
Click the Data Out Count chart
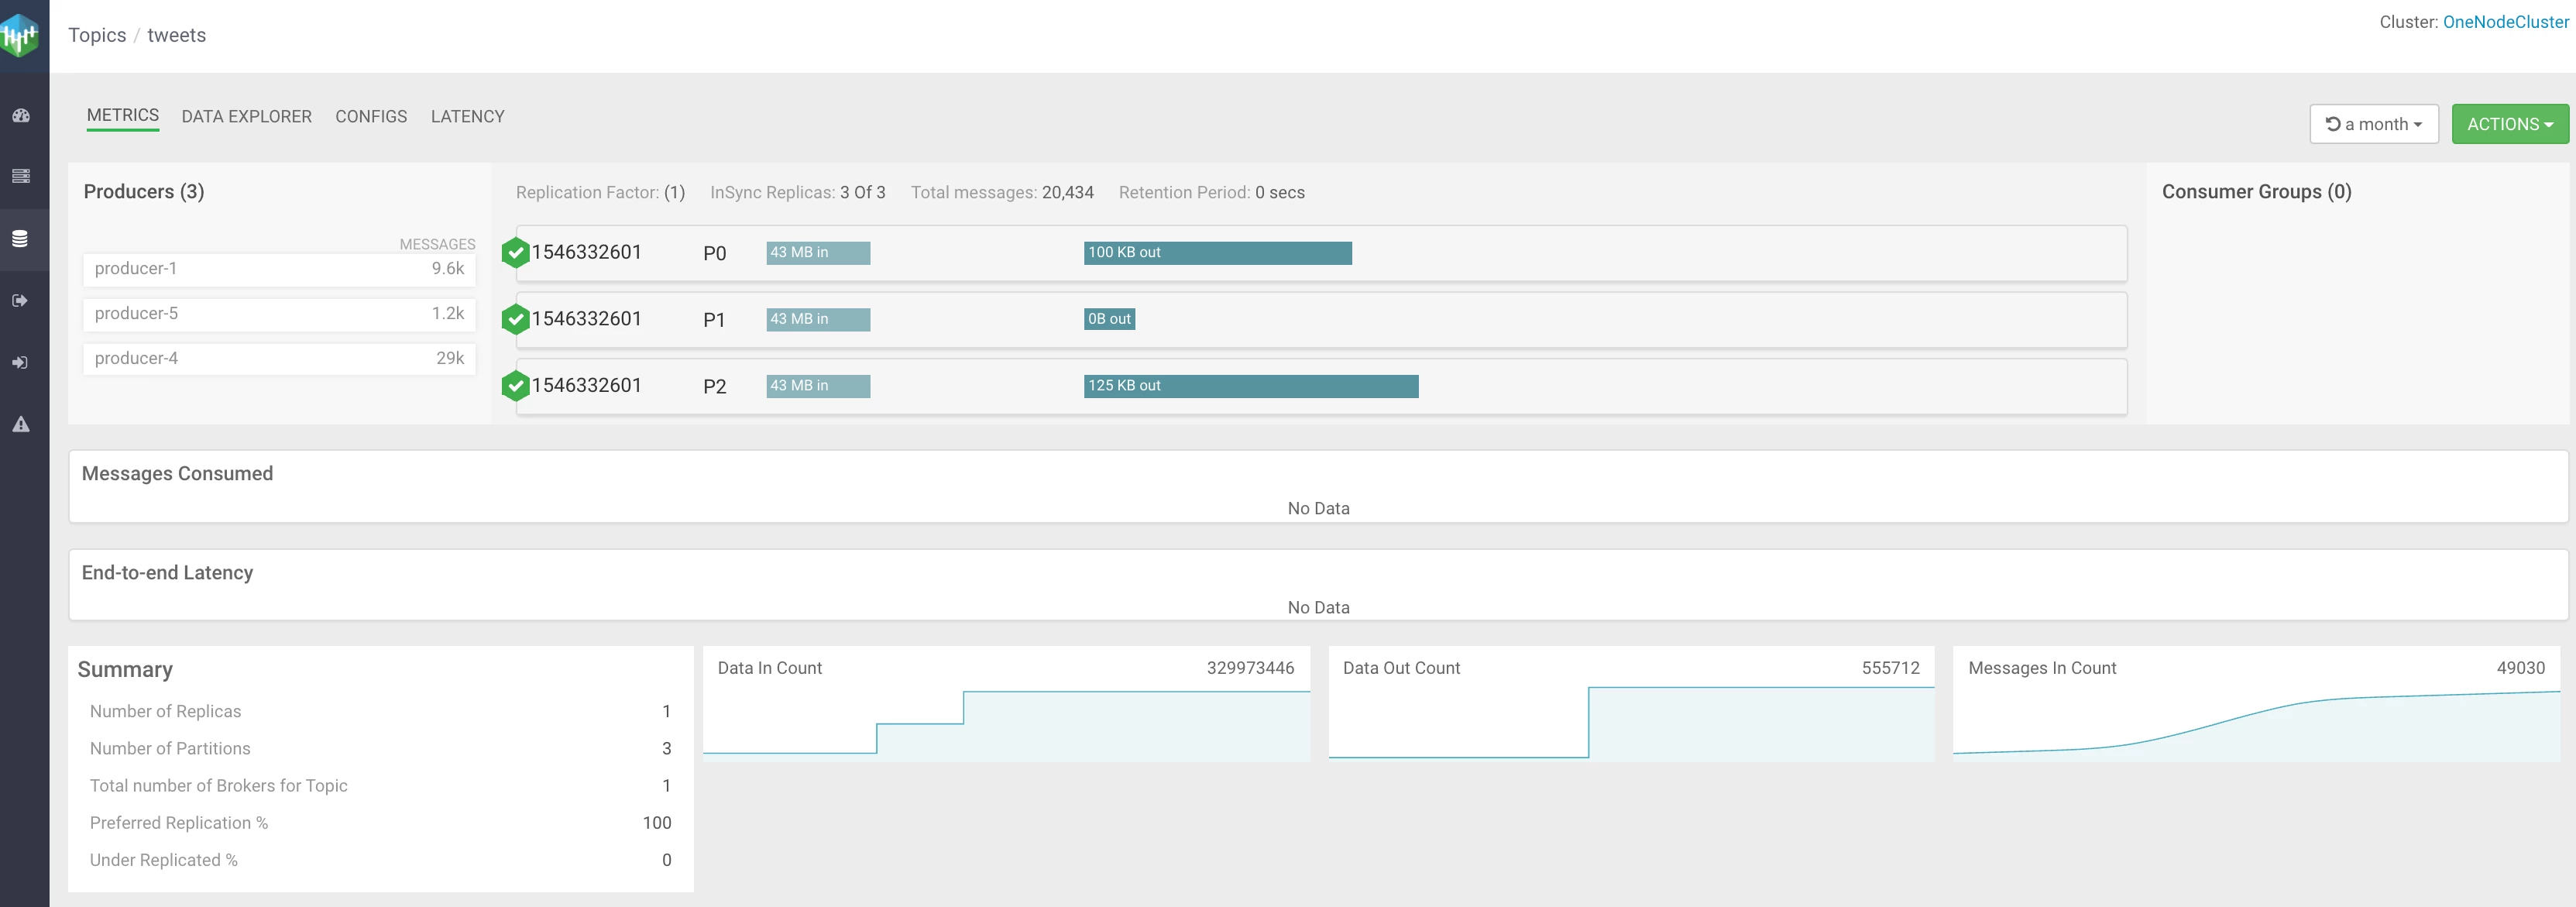(x=1631, y=704)
